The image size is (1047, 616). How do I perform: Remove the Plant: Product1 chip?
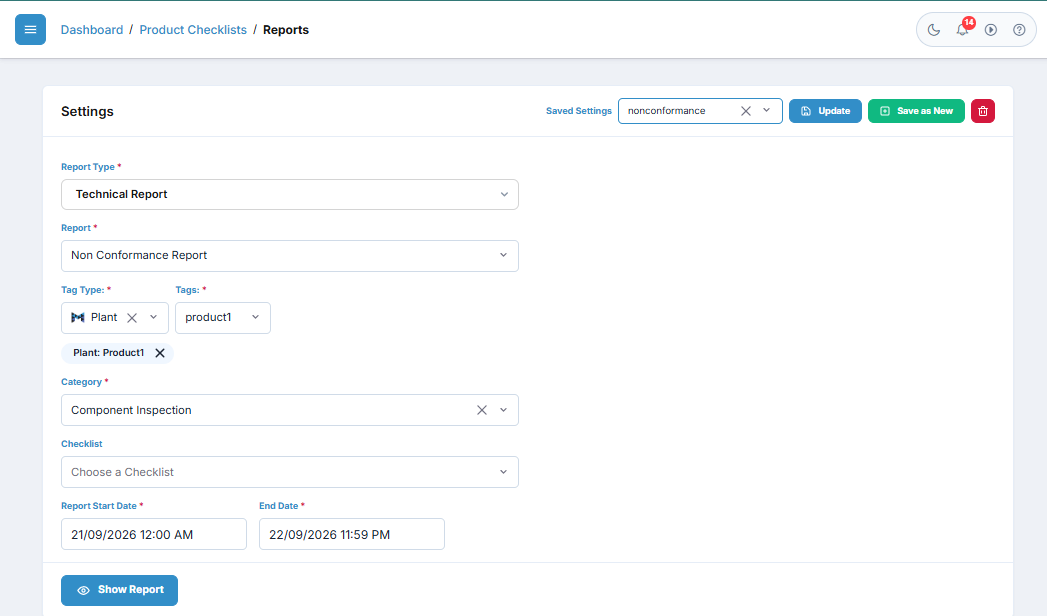[160, 353]
